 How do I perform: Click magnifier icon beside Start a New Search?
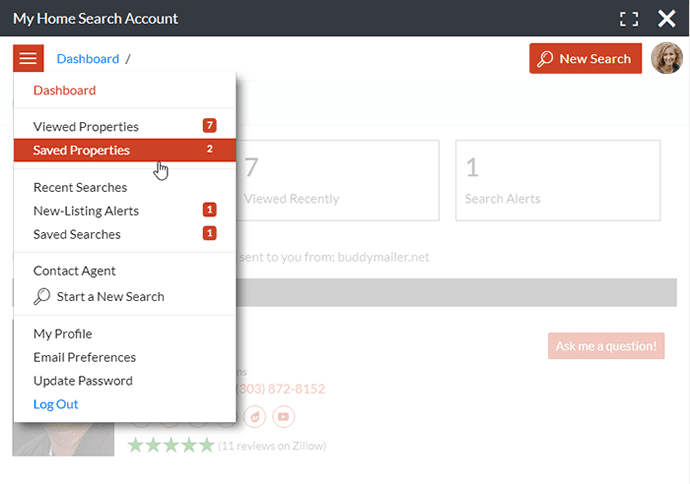[42, 296]
